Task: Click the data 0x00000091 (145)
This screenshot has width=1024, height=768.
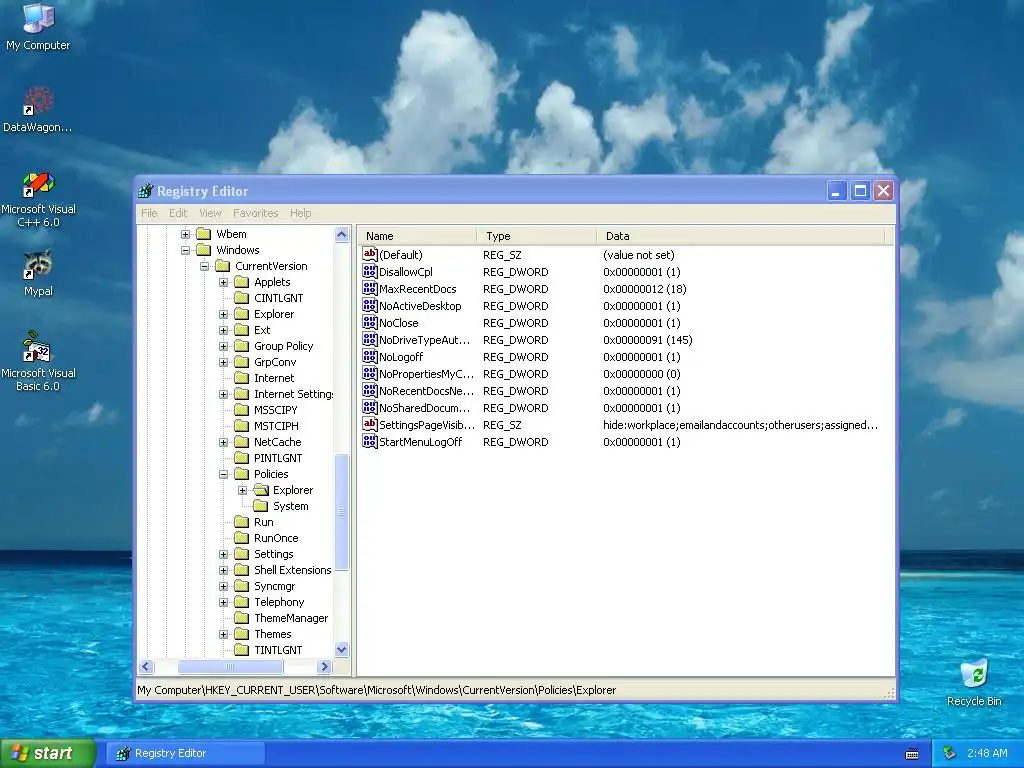Action: tap(648, 340)
